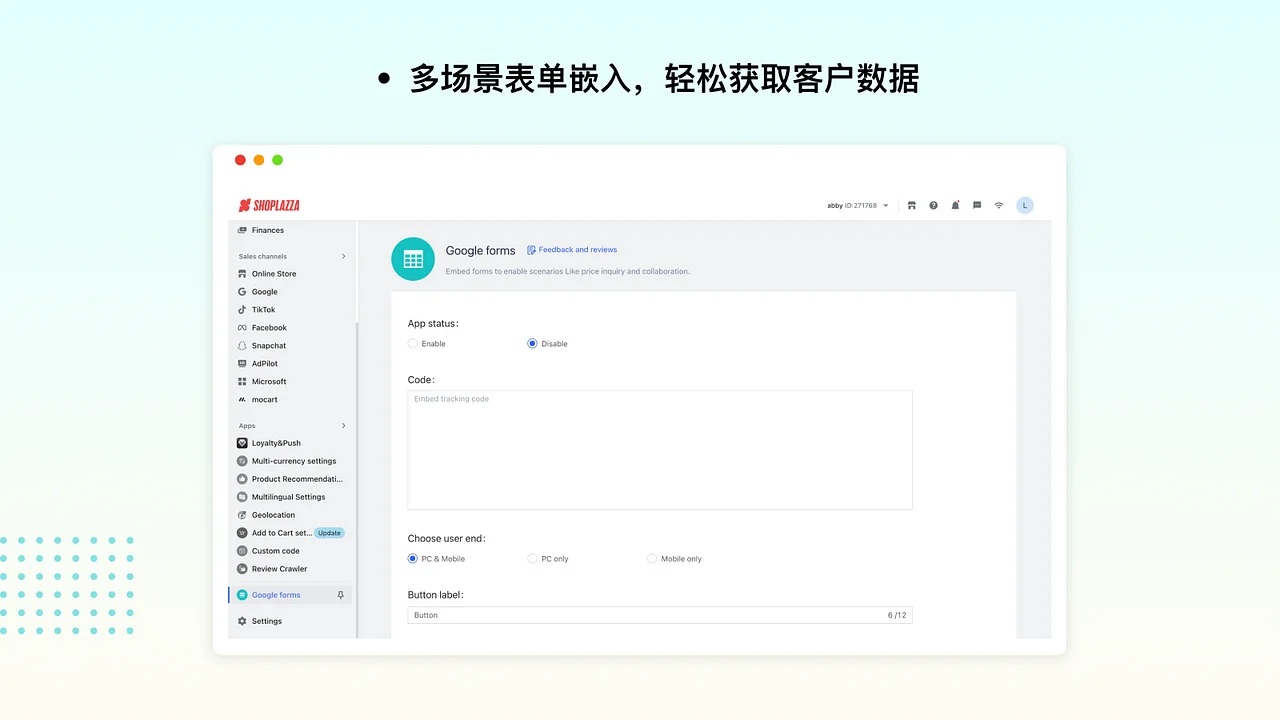Choose PC only user end
The image size is (1280, 720).
pyautogui.click(x=532, y=559)
